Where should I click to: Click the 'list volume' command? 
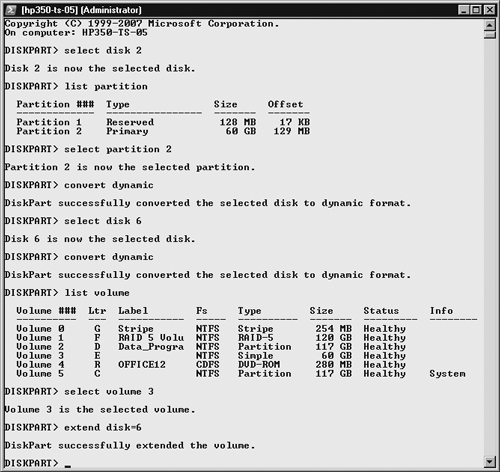tap(97, 293)
